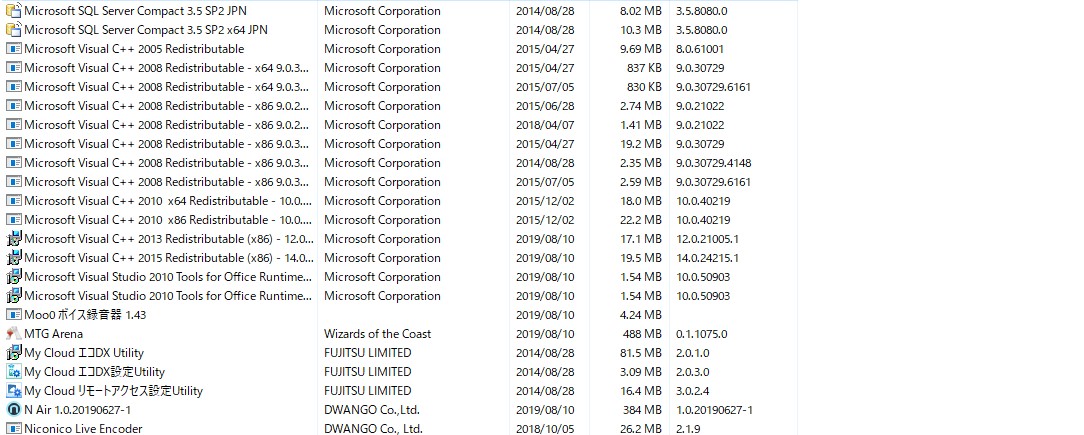Screen dimensions: 1084x435
Task: Click the My Cloud エコDX設定Utility icon
Action: (14, 372)
